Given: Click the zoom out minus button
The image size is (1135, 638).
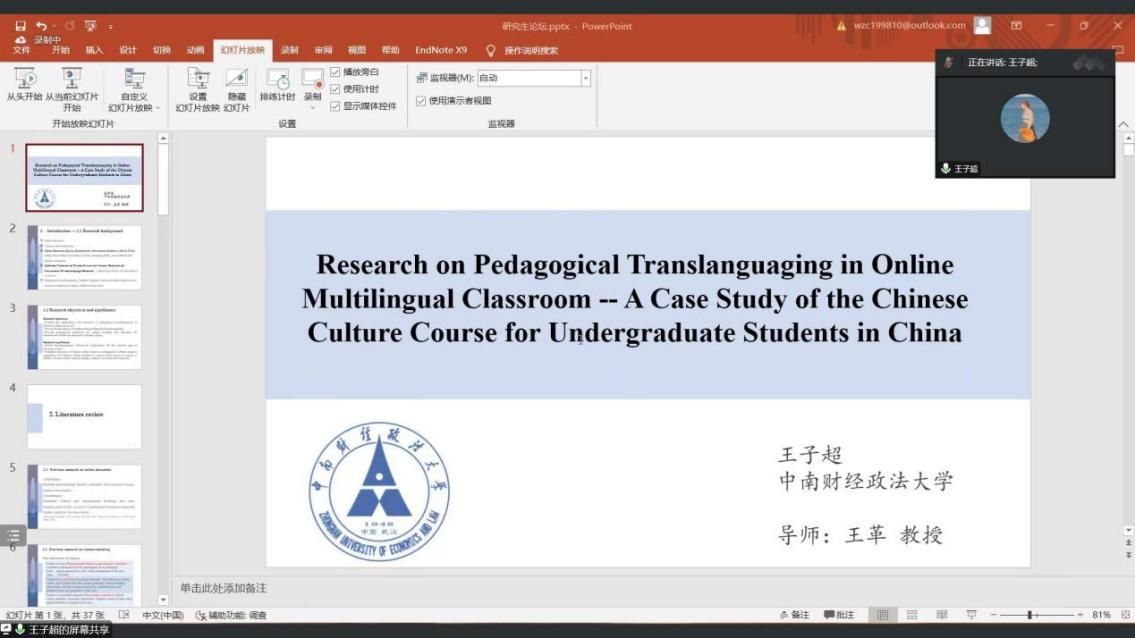Looking at the screenshot, I should 993,615.
